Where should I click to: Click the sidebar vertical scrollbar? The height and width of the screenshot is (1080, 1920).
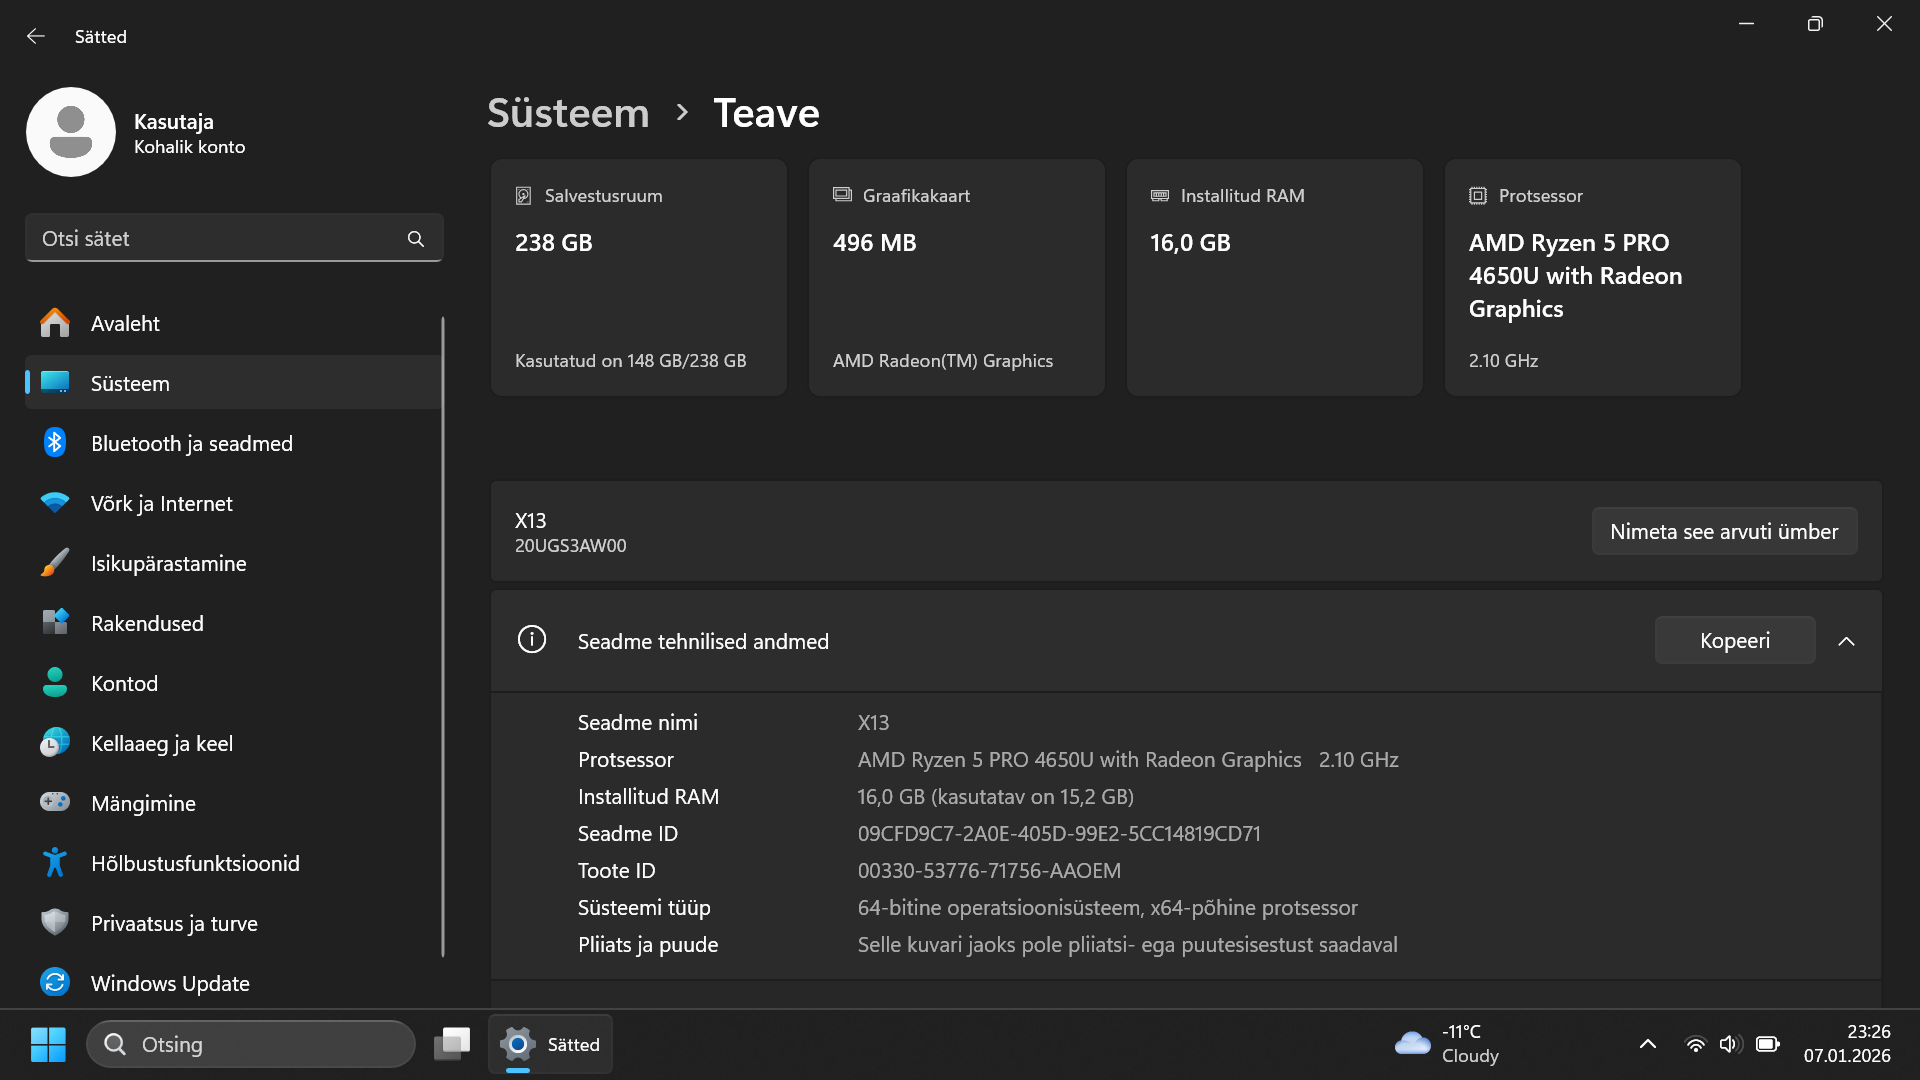tap(442, 636)
